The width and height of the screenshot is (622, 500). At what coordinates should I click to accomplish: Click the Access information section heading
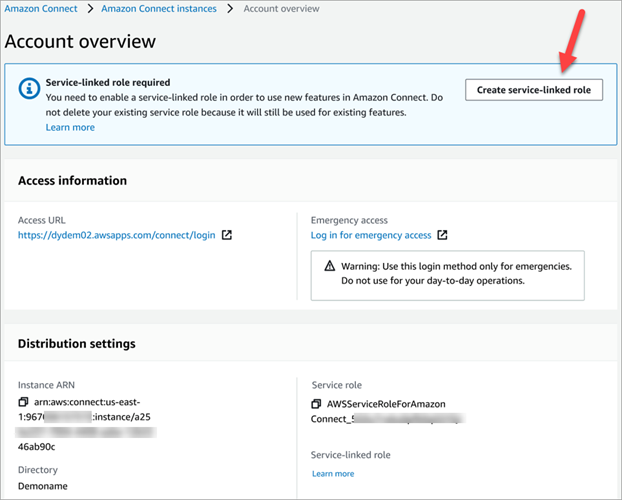72,181
